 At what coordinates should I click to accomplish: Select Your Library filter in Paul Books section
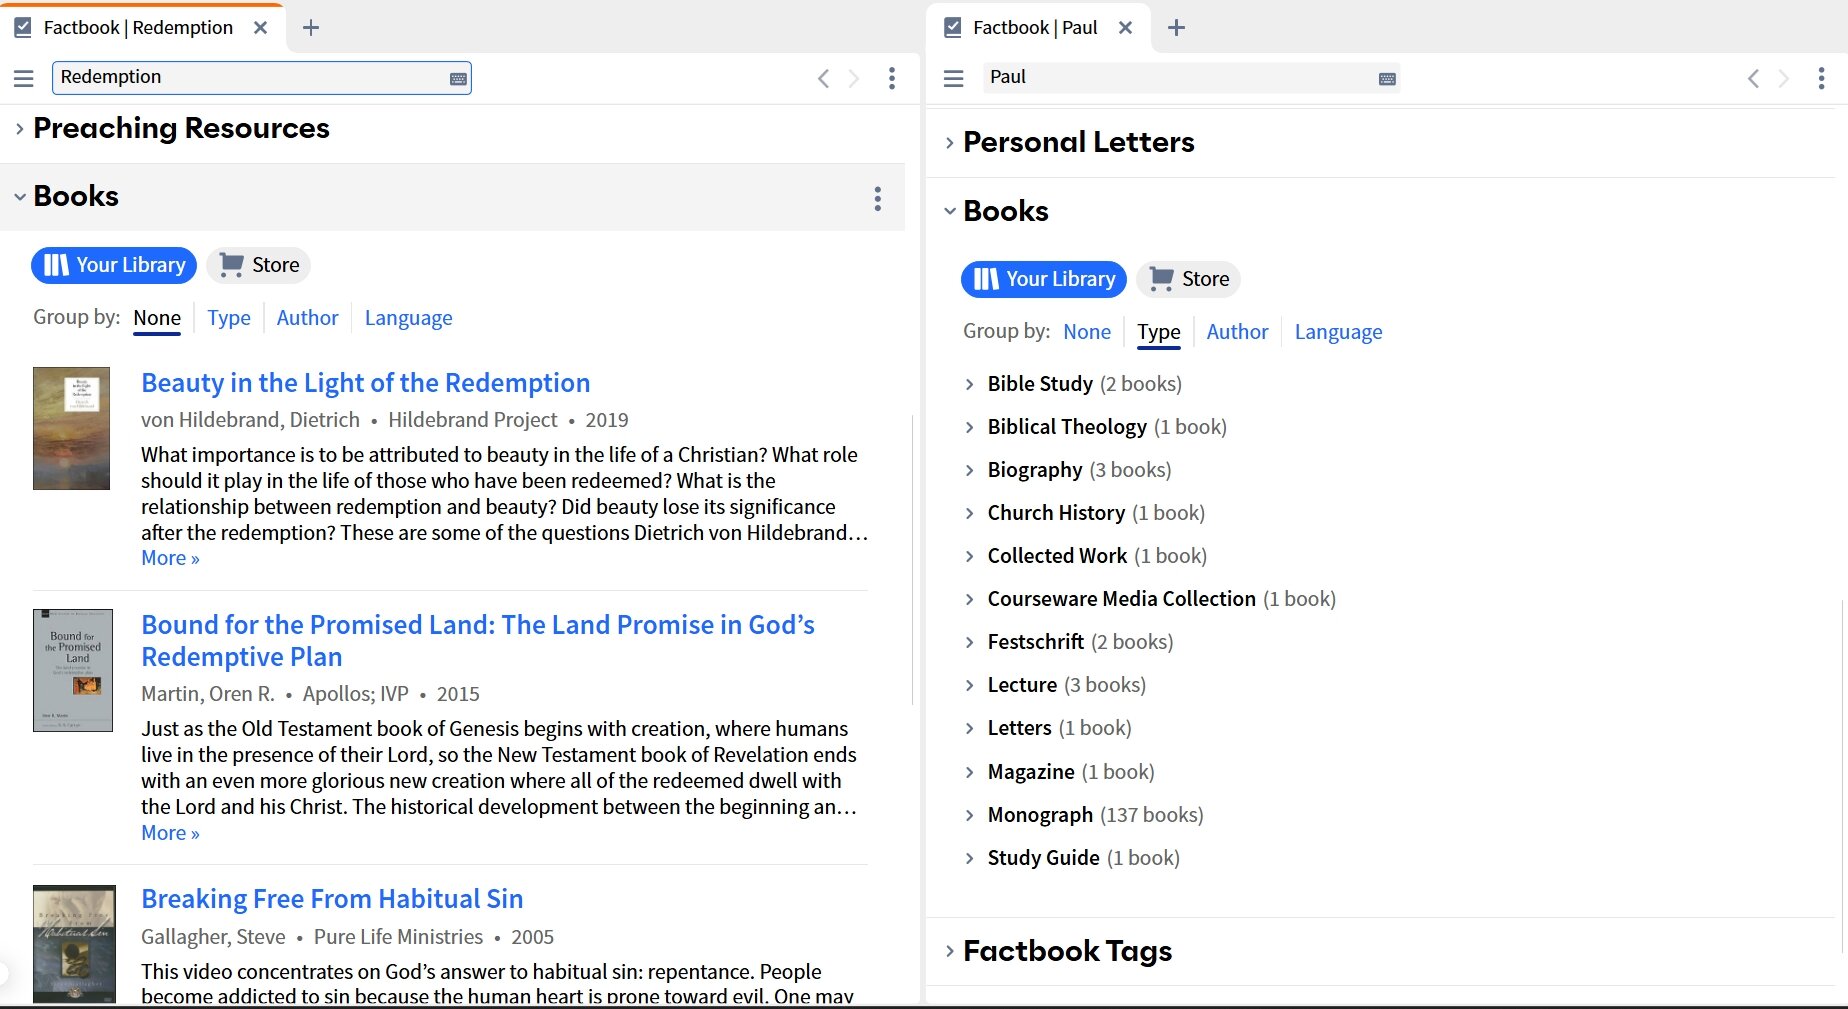1043,279
